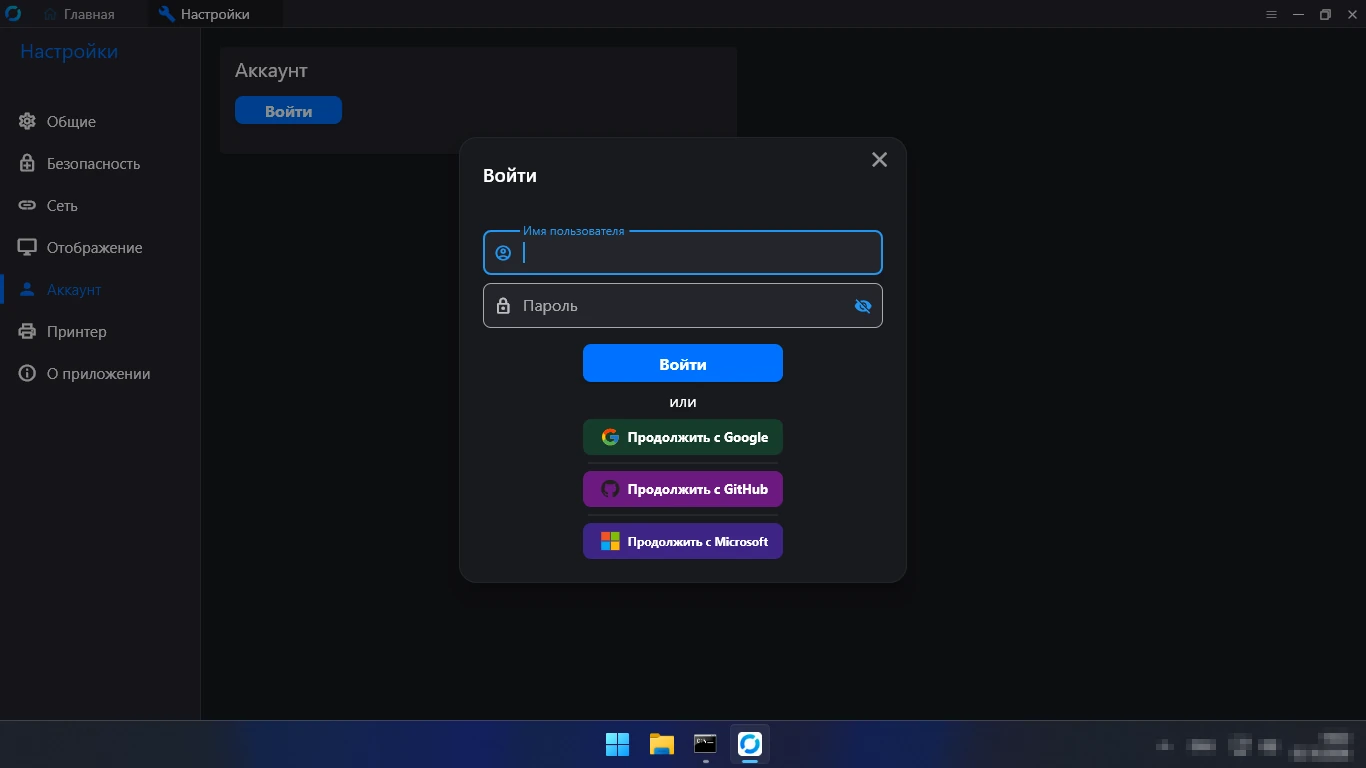Click the Войти button in the Аккаунт panel

pos(288,111)
